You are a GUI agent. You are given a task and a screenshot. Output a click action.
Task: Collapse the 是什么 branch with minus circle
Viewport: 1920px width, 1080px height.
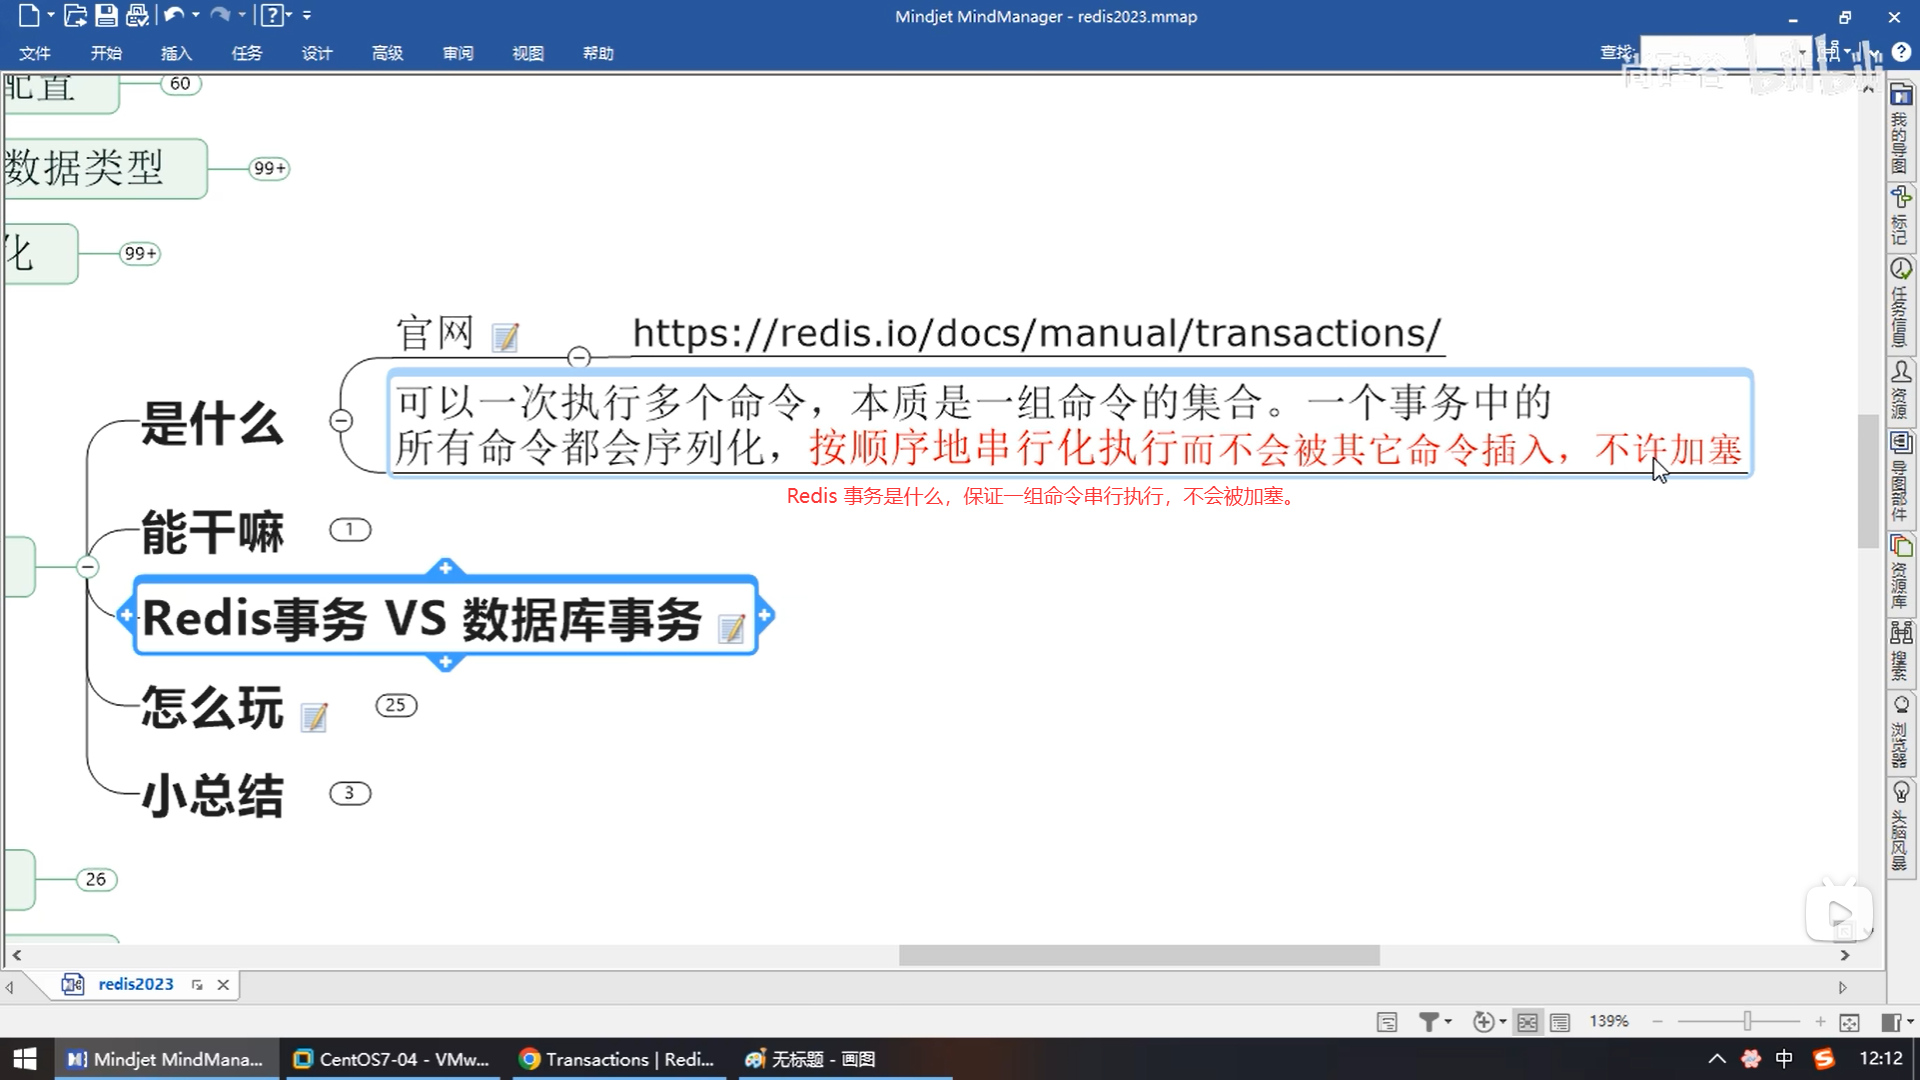[341, 421]
